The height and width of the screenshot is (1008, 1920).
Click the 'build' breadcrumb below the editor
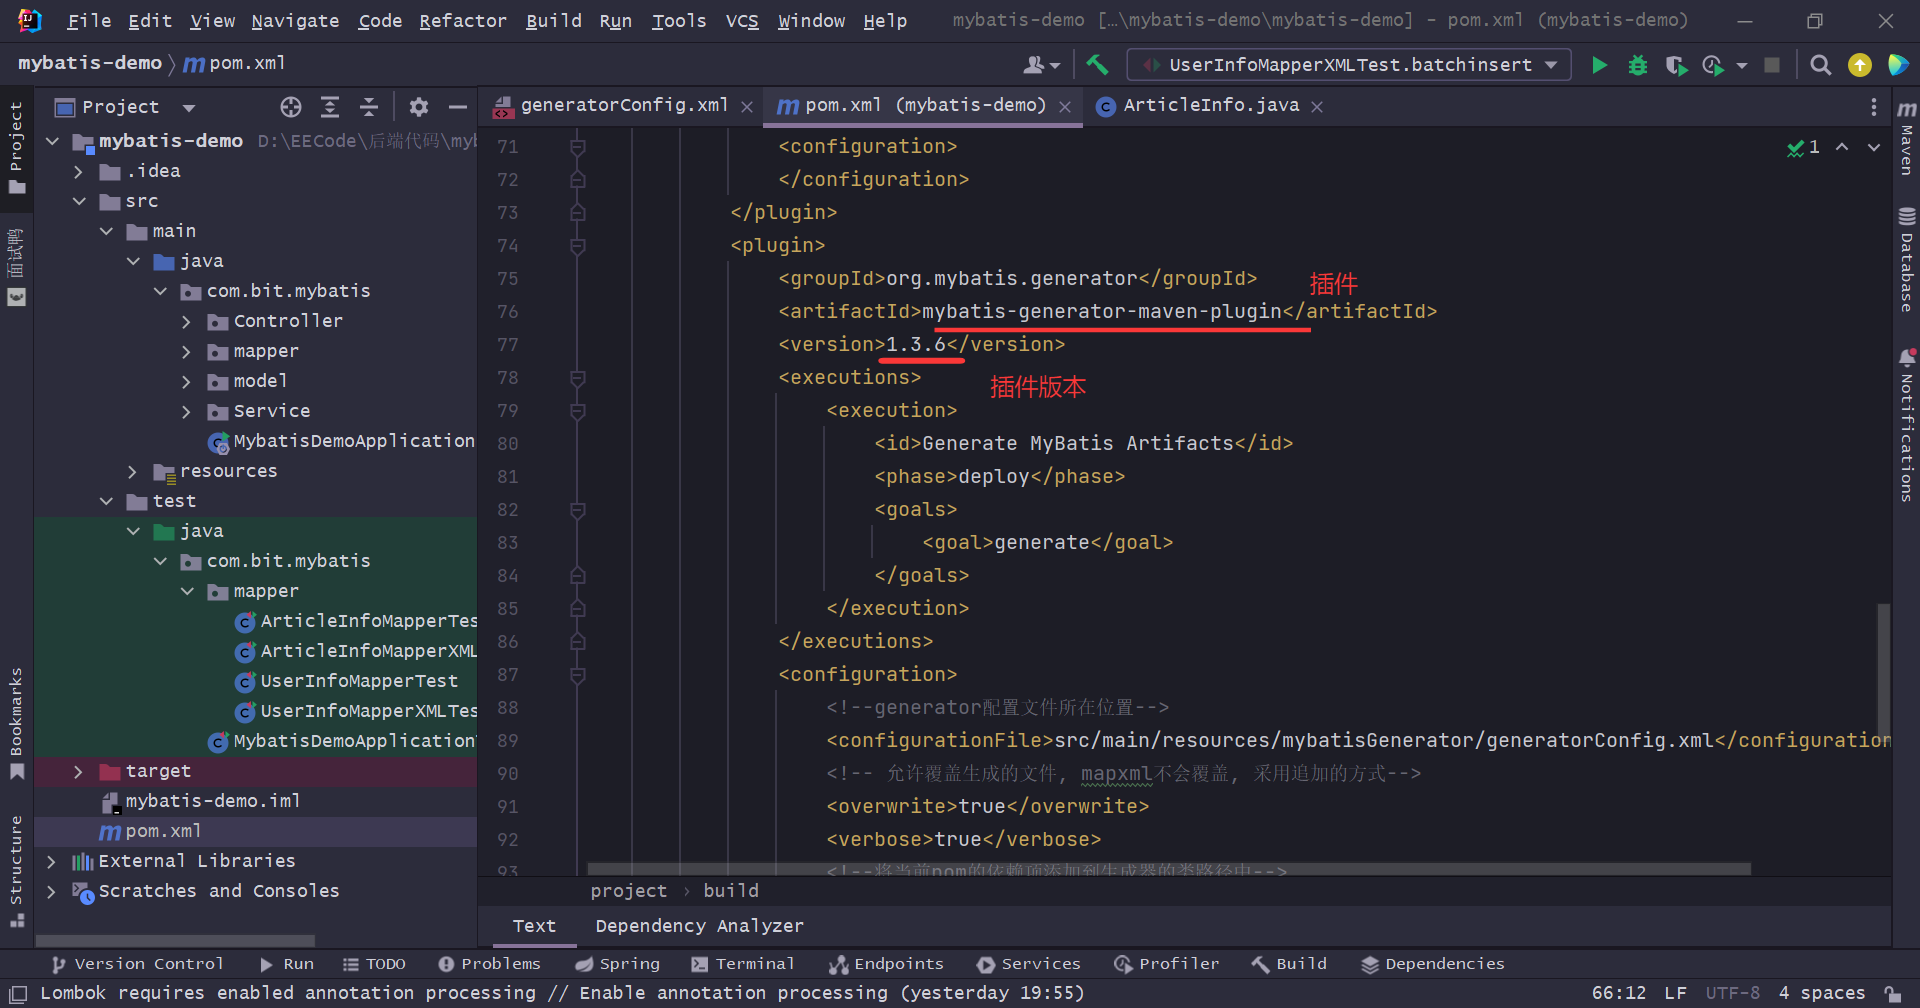click(x=731, y=891)
